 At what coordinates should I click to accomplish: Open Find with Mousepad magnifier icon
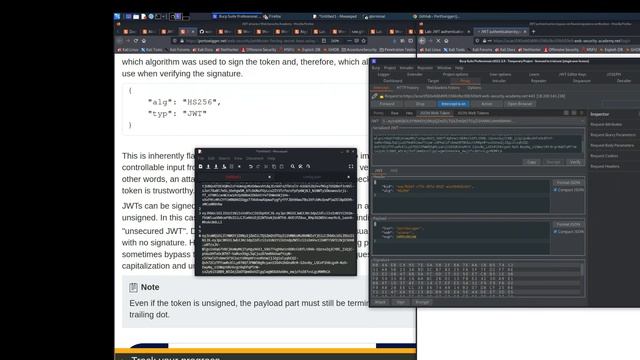293,167
